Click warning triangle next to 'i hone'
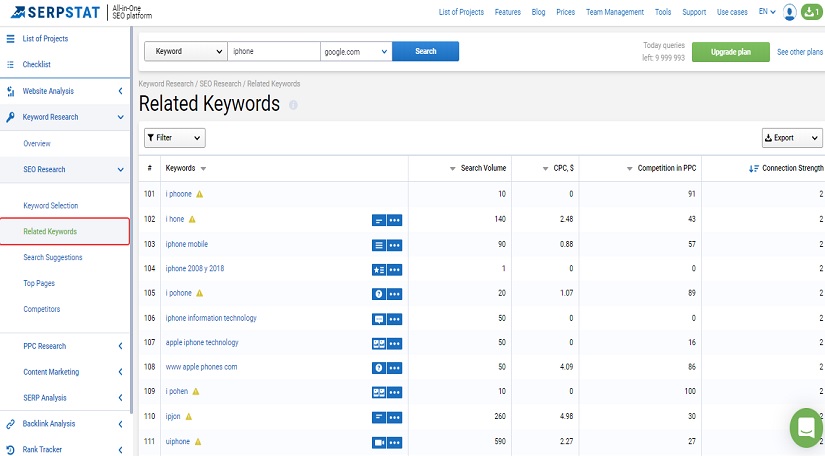The width and height of the screenshot is (825, 456). click(192, 219)
